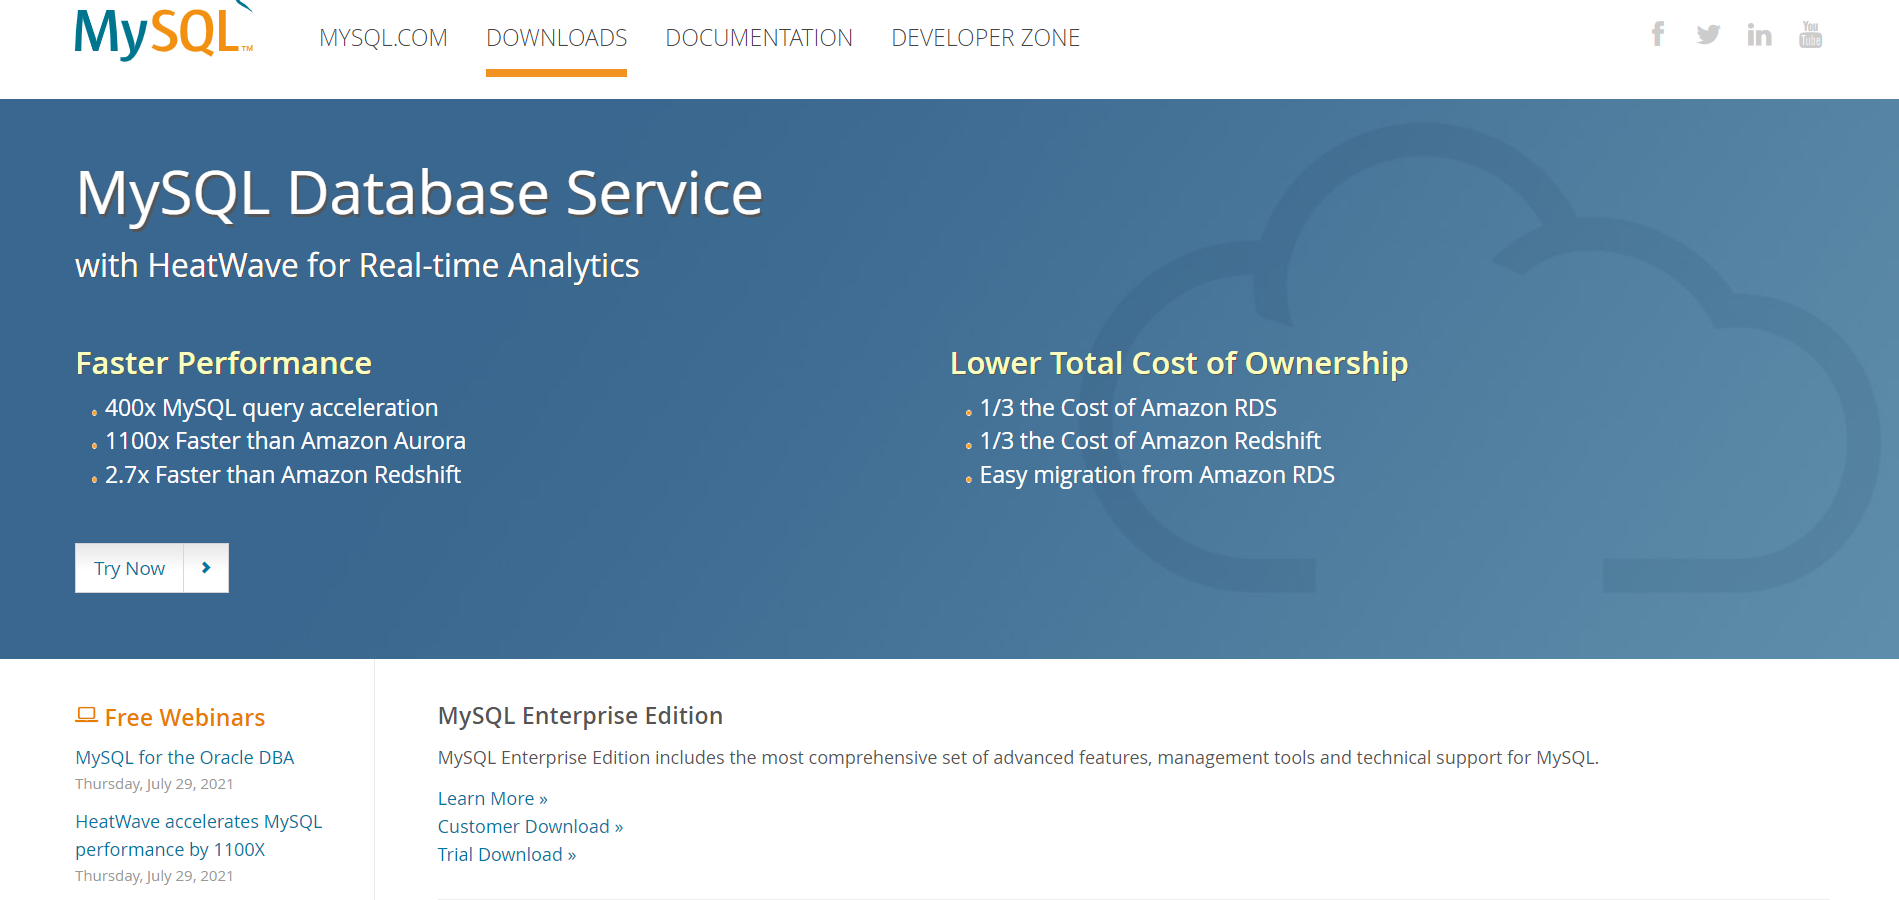The height and width of the screenshot is (900, 1899).
Task: Follow the Learn More link
Action: click(493, 799)
